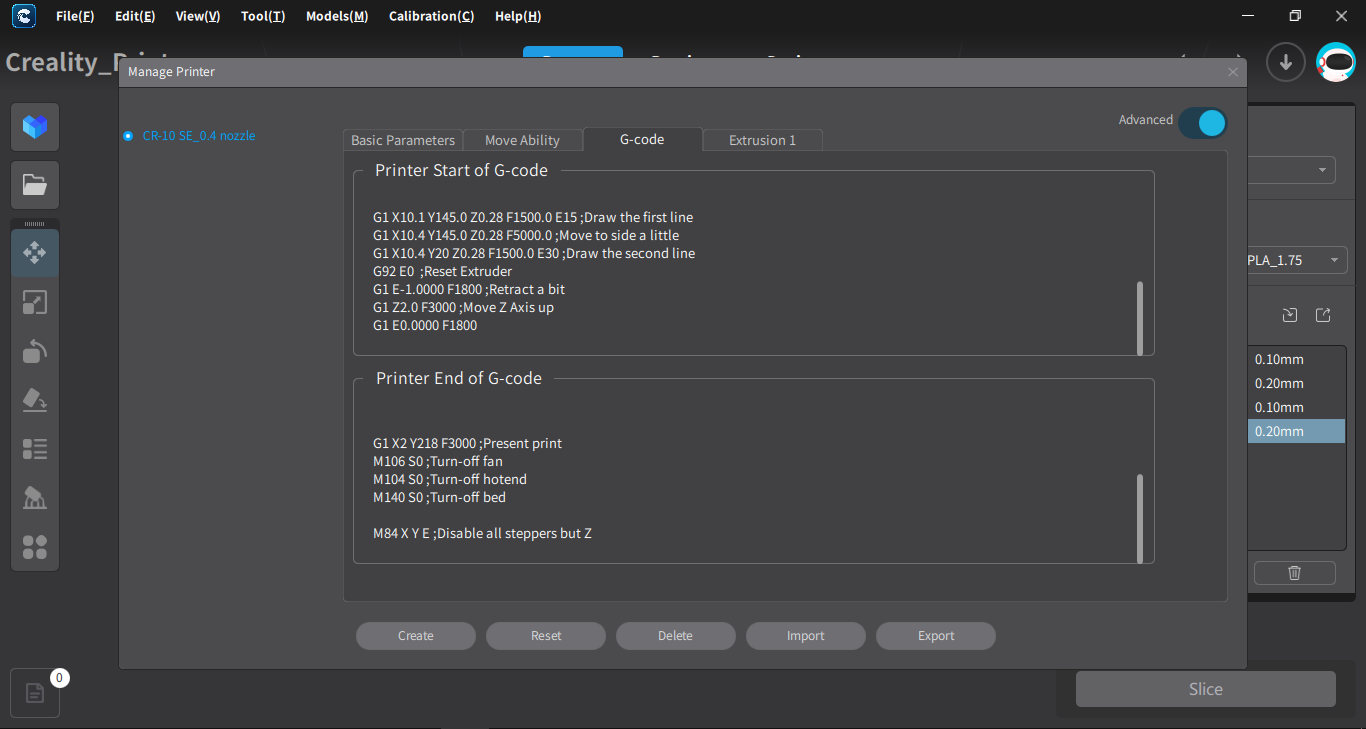Open the Models menu
Screen dimensions: 1366x729
point(337,16)
